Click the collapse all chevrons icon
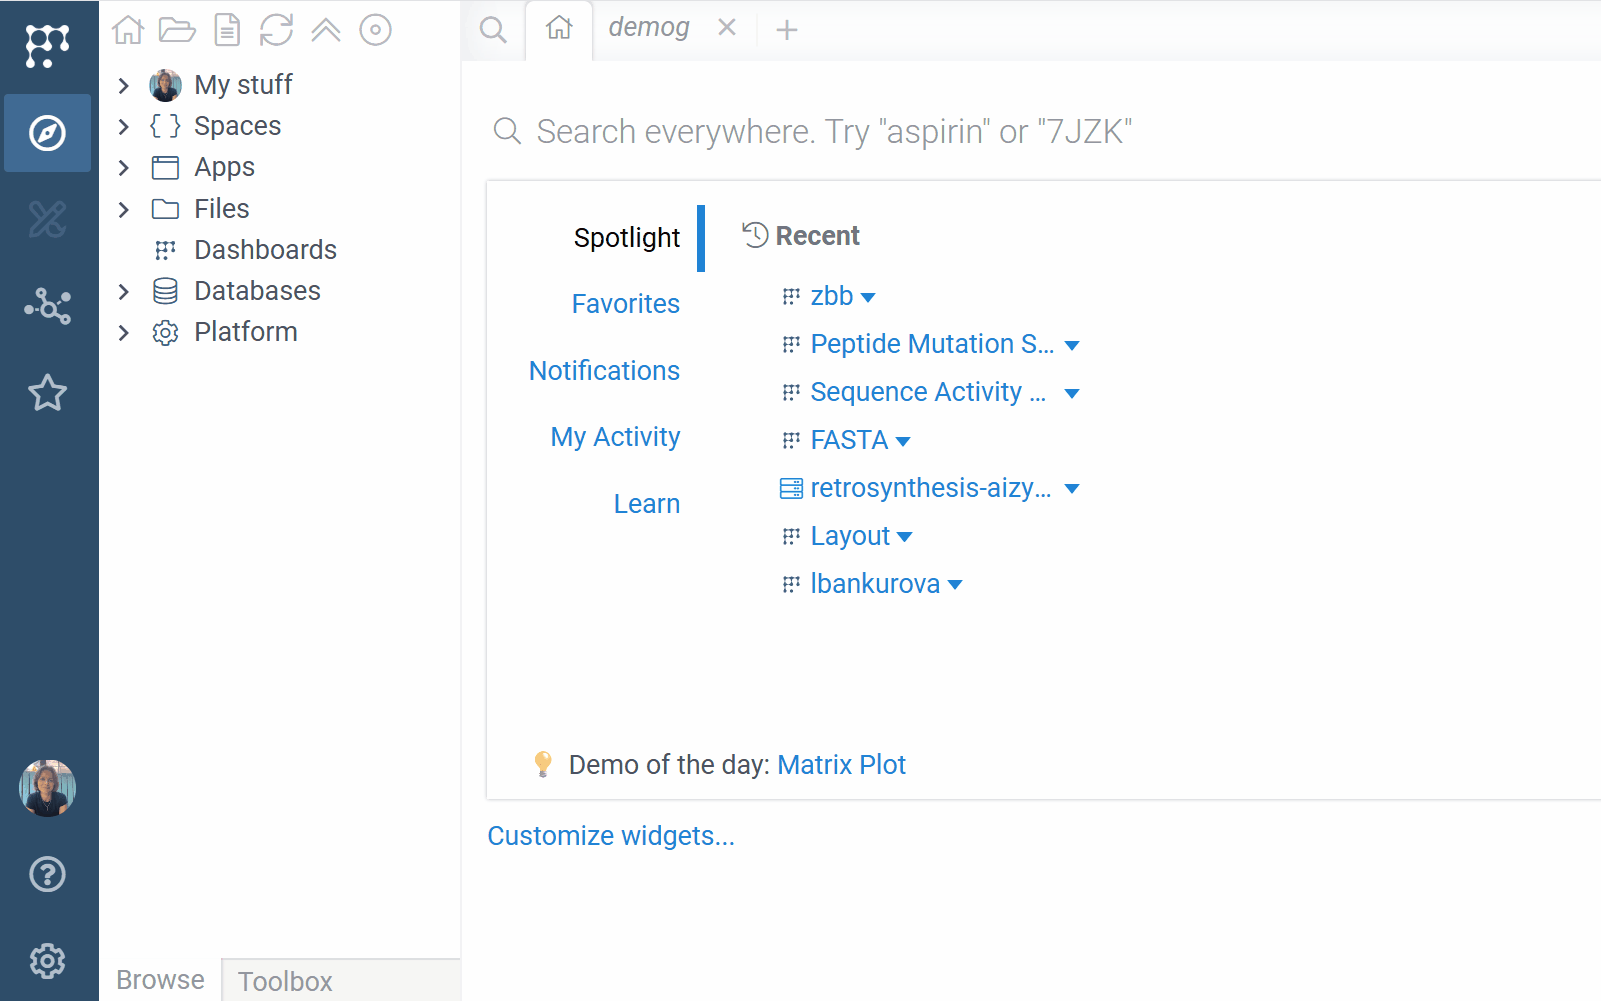The width and height of the screenshot is (1601, 1001). click(x=326, y=30)
